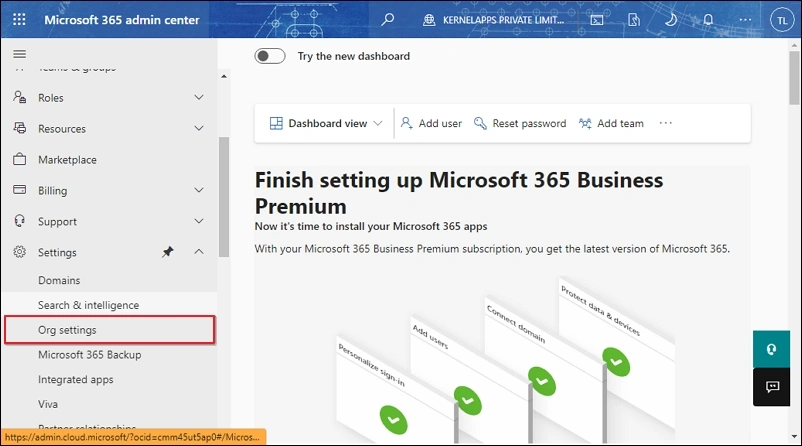Viewport: 802px width, 446px height.
Task: Click the navigation pane scrollbar thumb
Action: [224, 197]
